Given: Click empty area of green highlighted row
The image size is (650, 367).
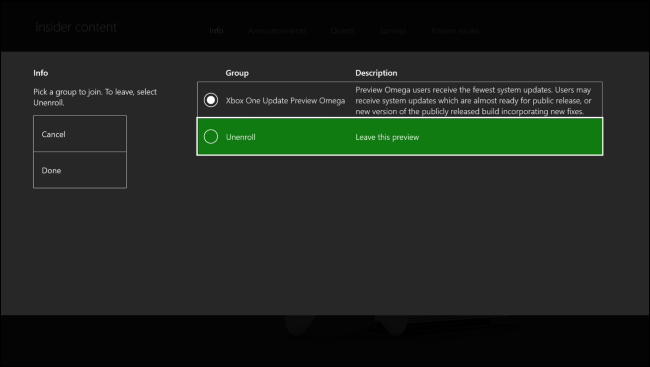Looking at the screenshot, I should (510, 137).
